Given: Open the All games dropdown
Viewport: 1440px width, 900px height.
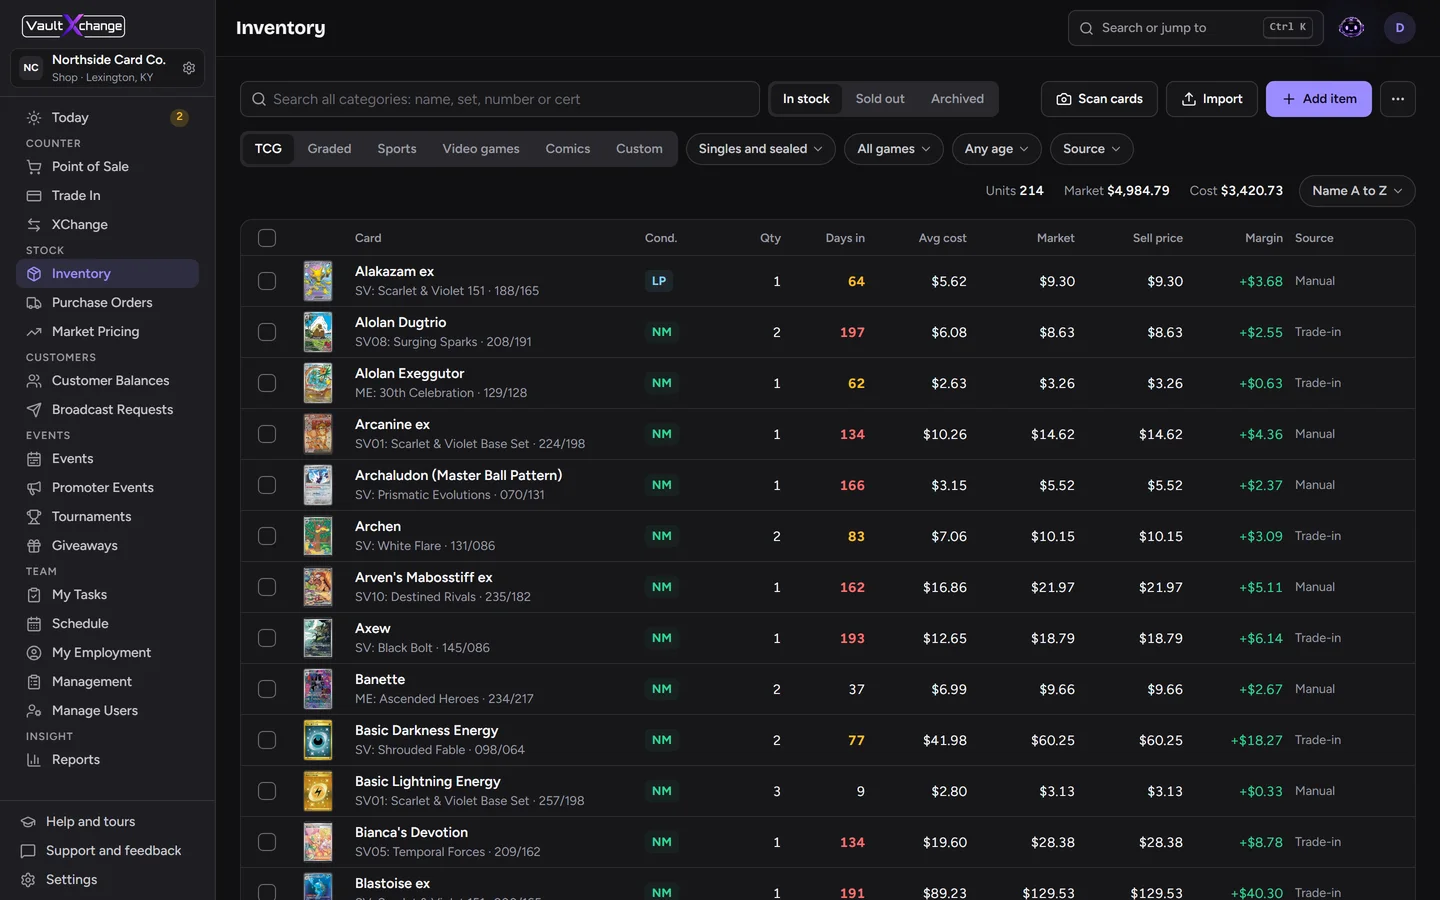Looking at the screenshot, I should [894, 149].
